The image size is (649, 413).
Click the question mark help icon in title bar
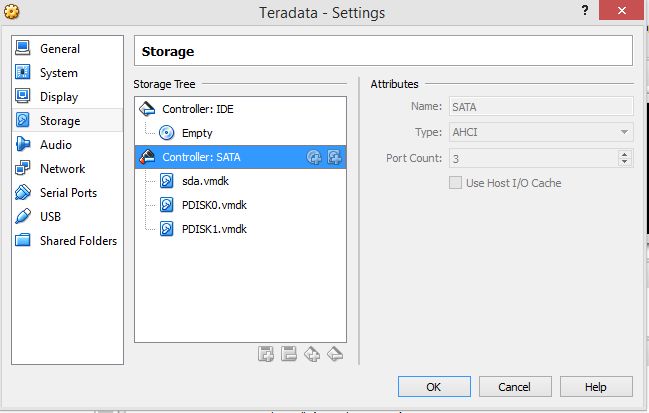(x=585, y=10)
